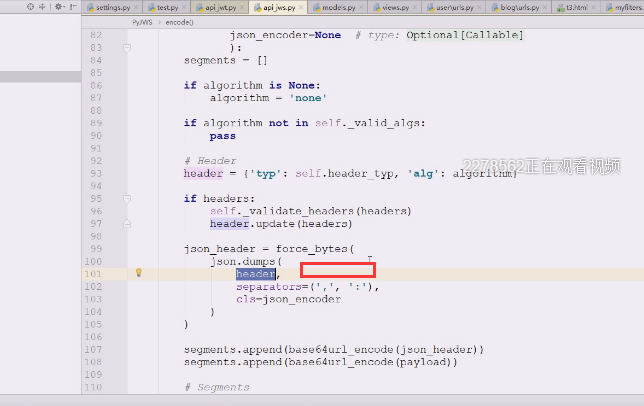This screenshot has width=644, height=406.
Task: Click 'force_bytes(' on line 99
Action: point(315,249)
